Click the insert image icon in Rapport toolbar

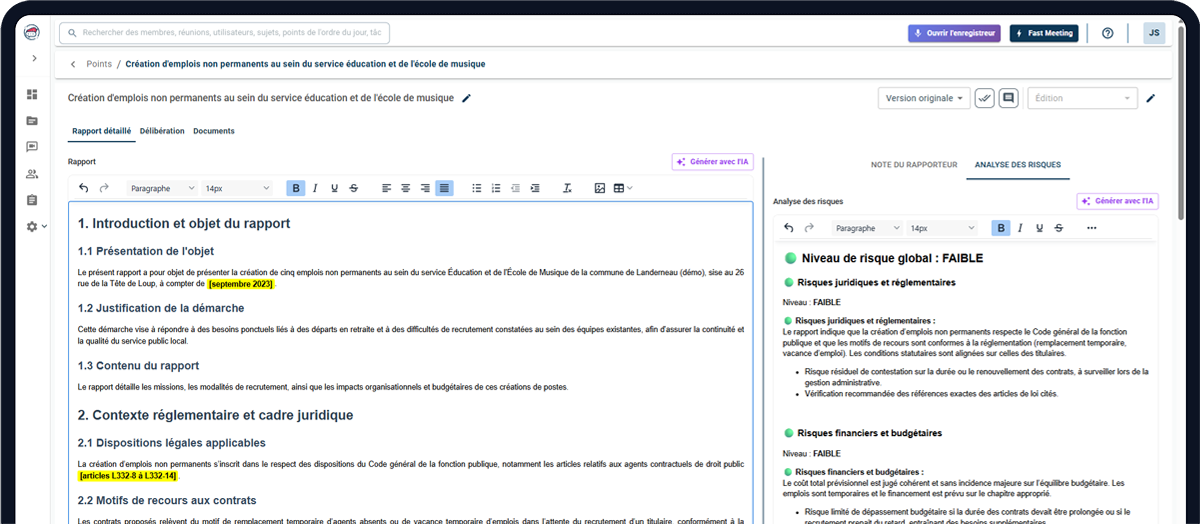coord(600,188)
